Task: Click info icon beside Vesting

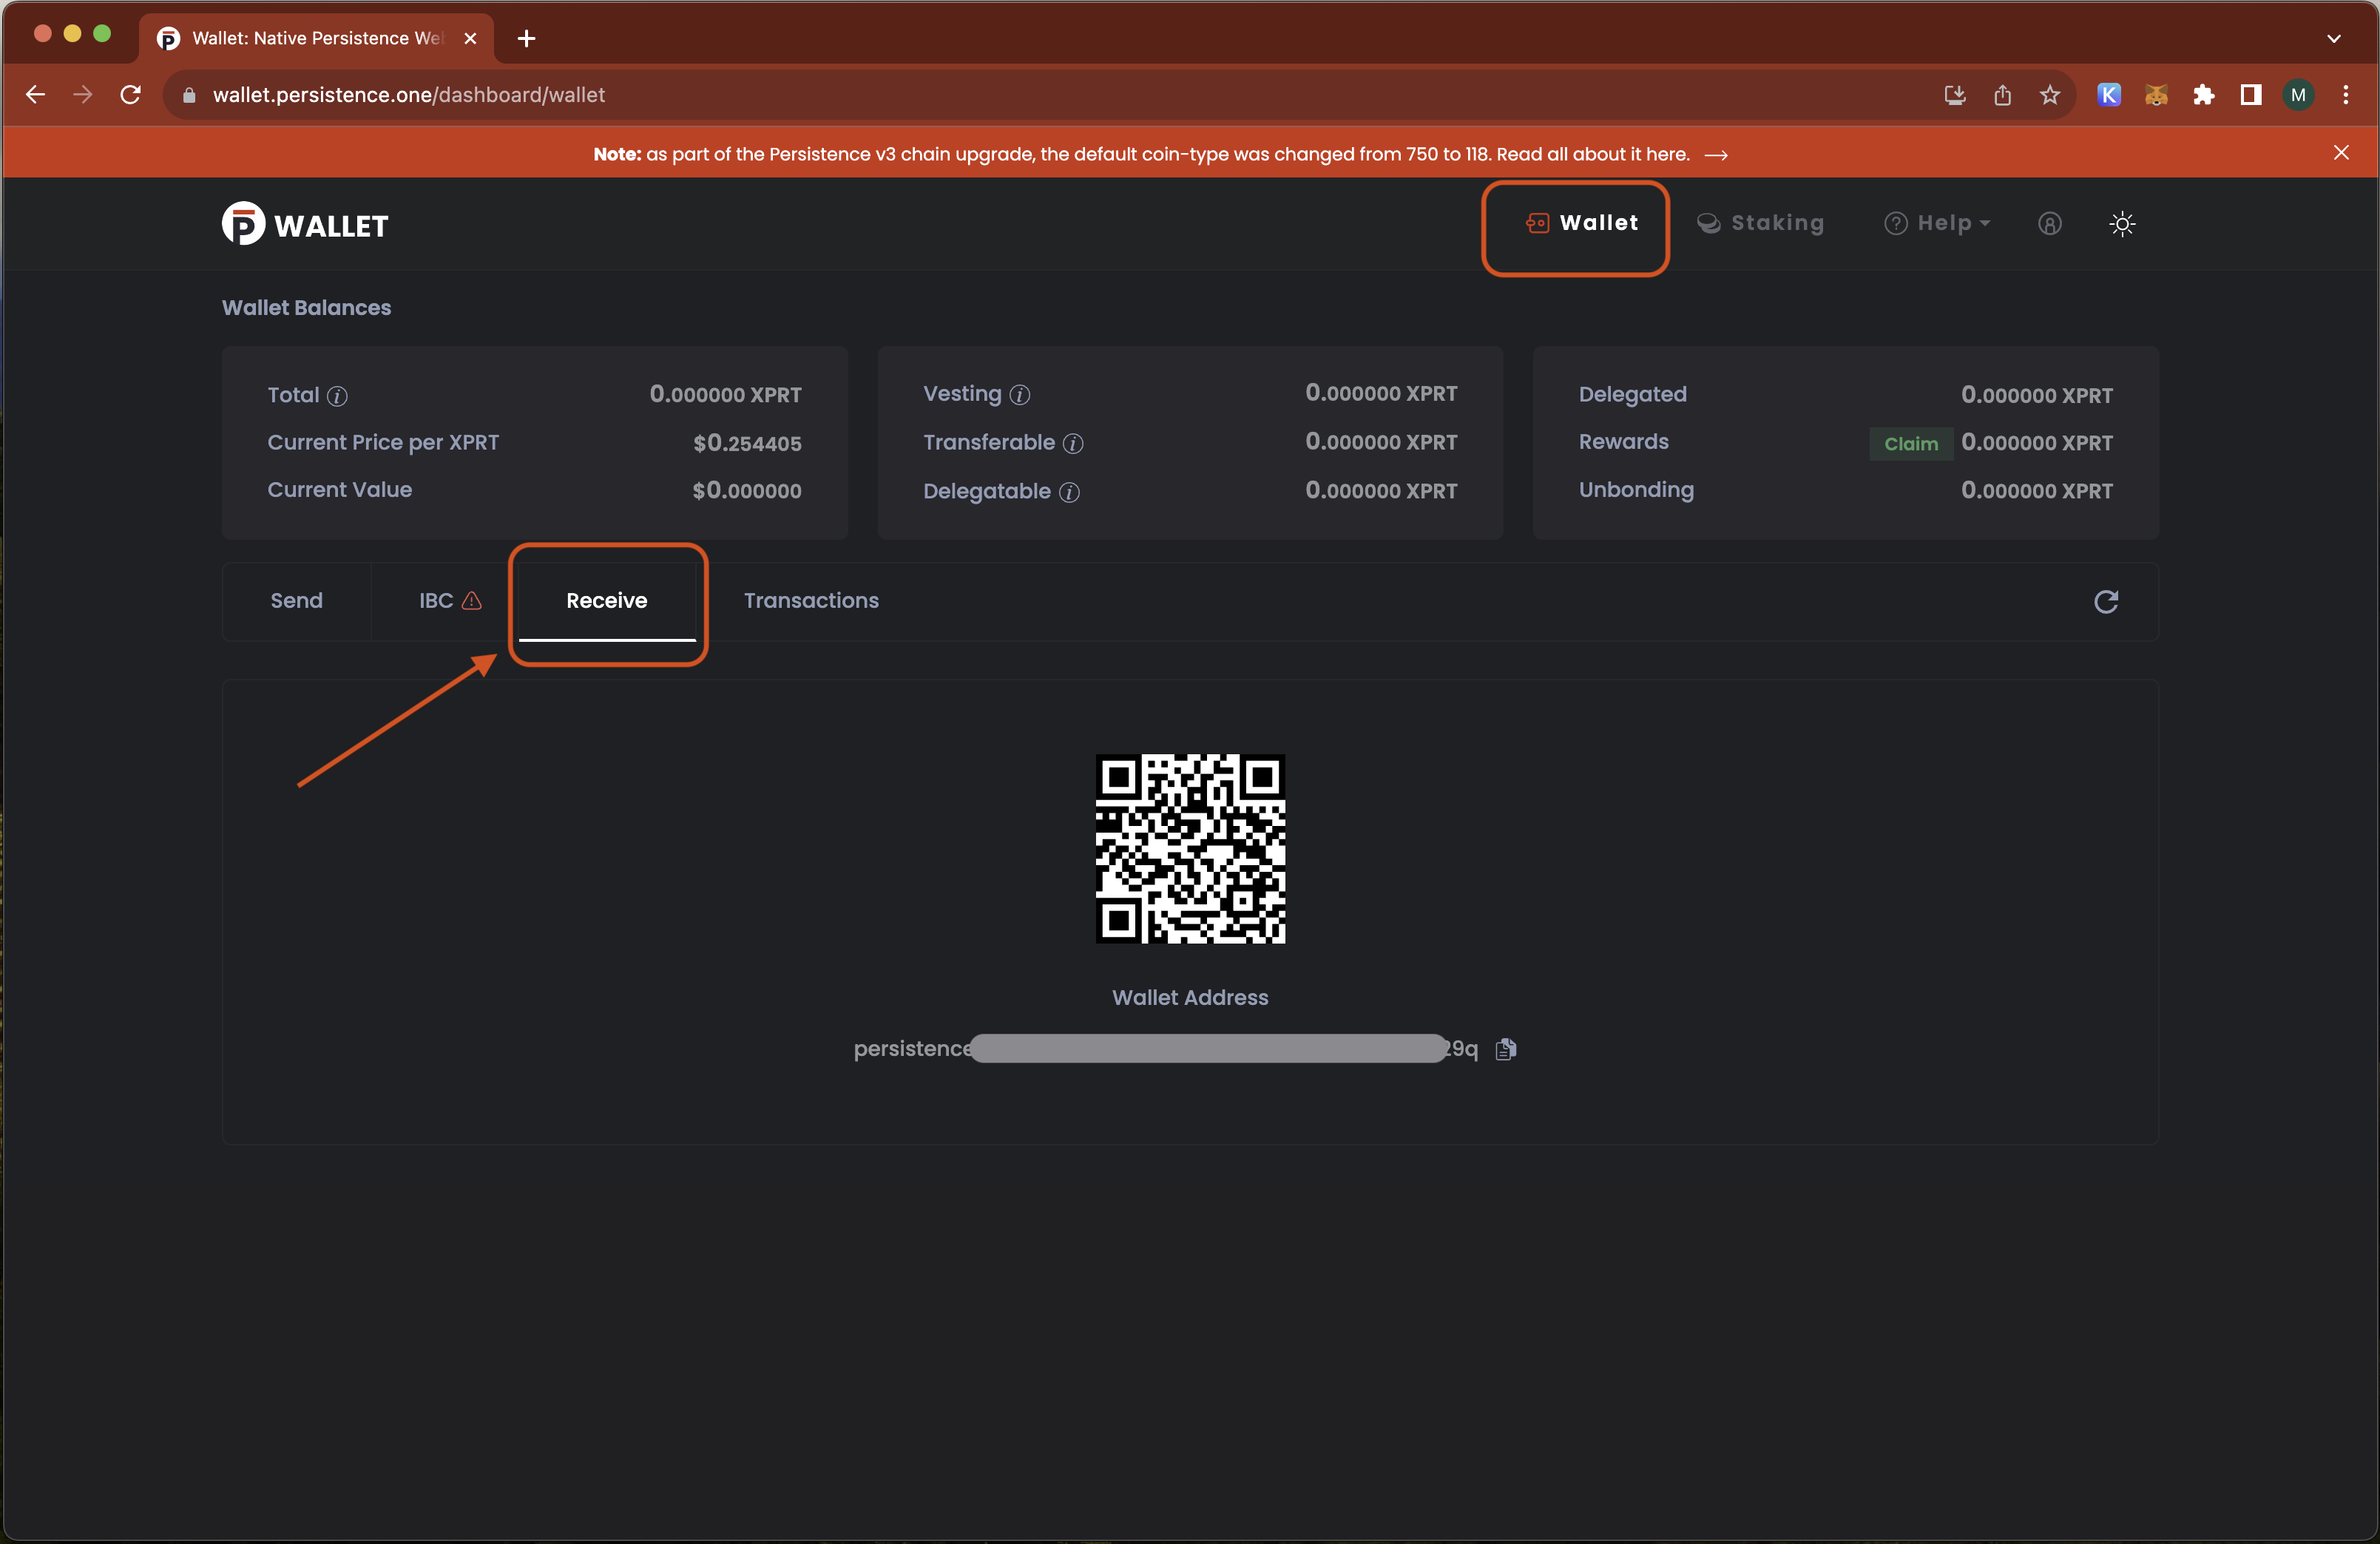Action: coord(1019,395)
